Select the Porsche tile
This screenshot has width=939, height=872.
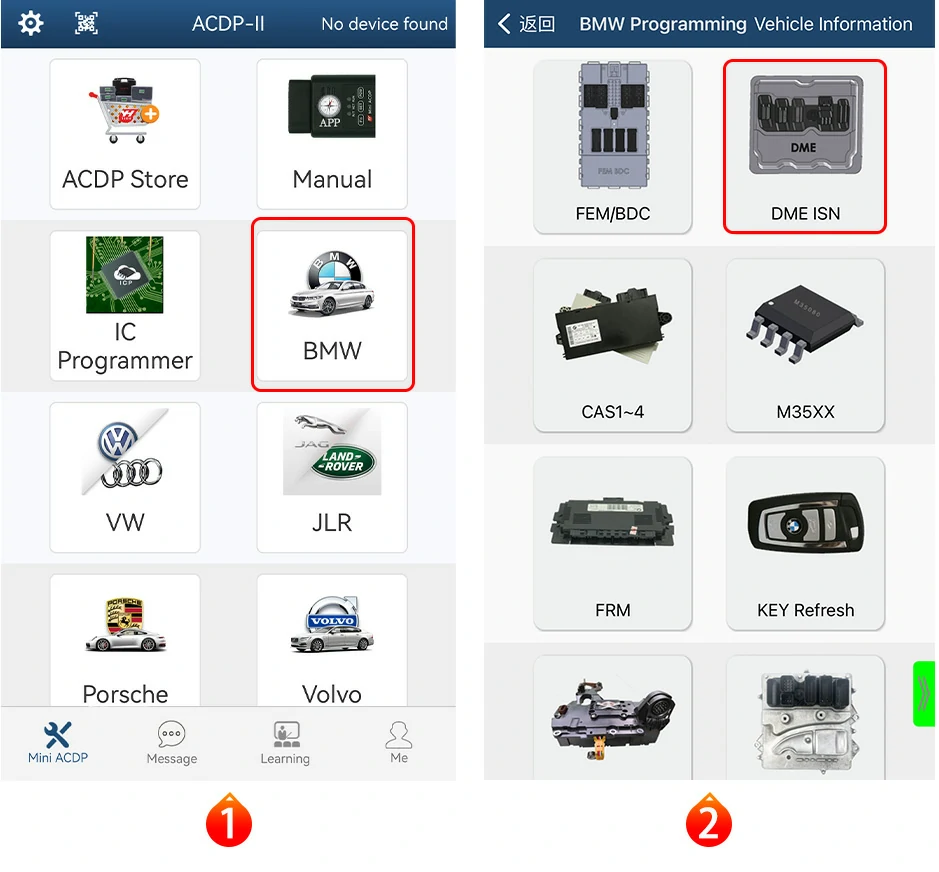pos(125,640)
